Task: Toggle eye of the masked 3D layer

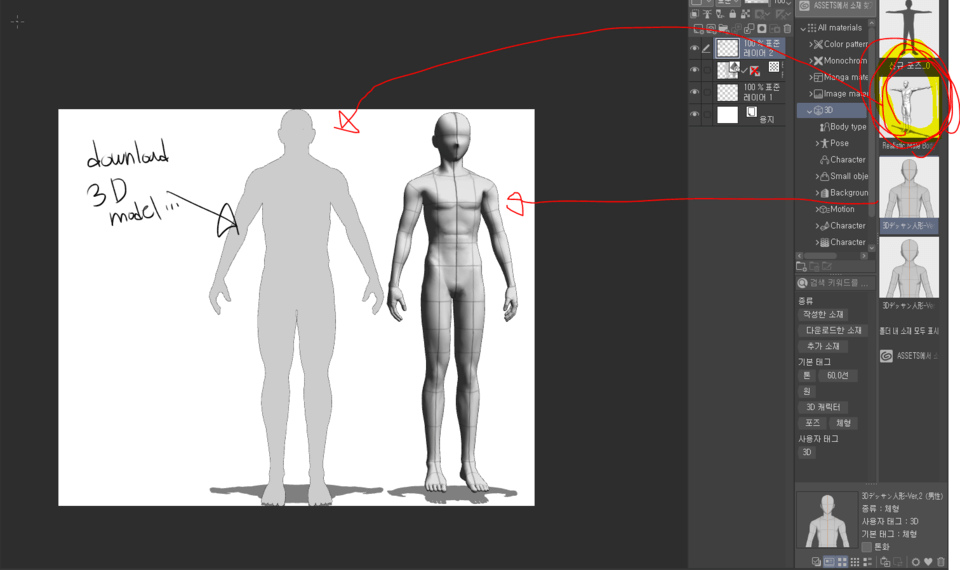Action: (x=694, y=70)
